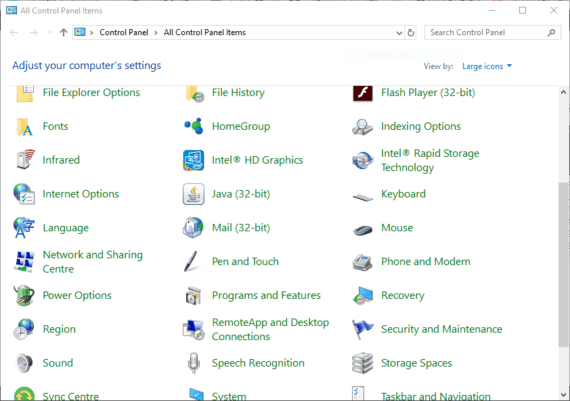This screenshot has height=401, width=570.
Task: Open the Fonts folder icon
Action: (x=25, y=127)
